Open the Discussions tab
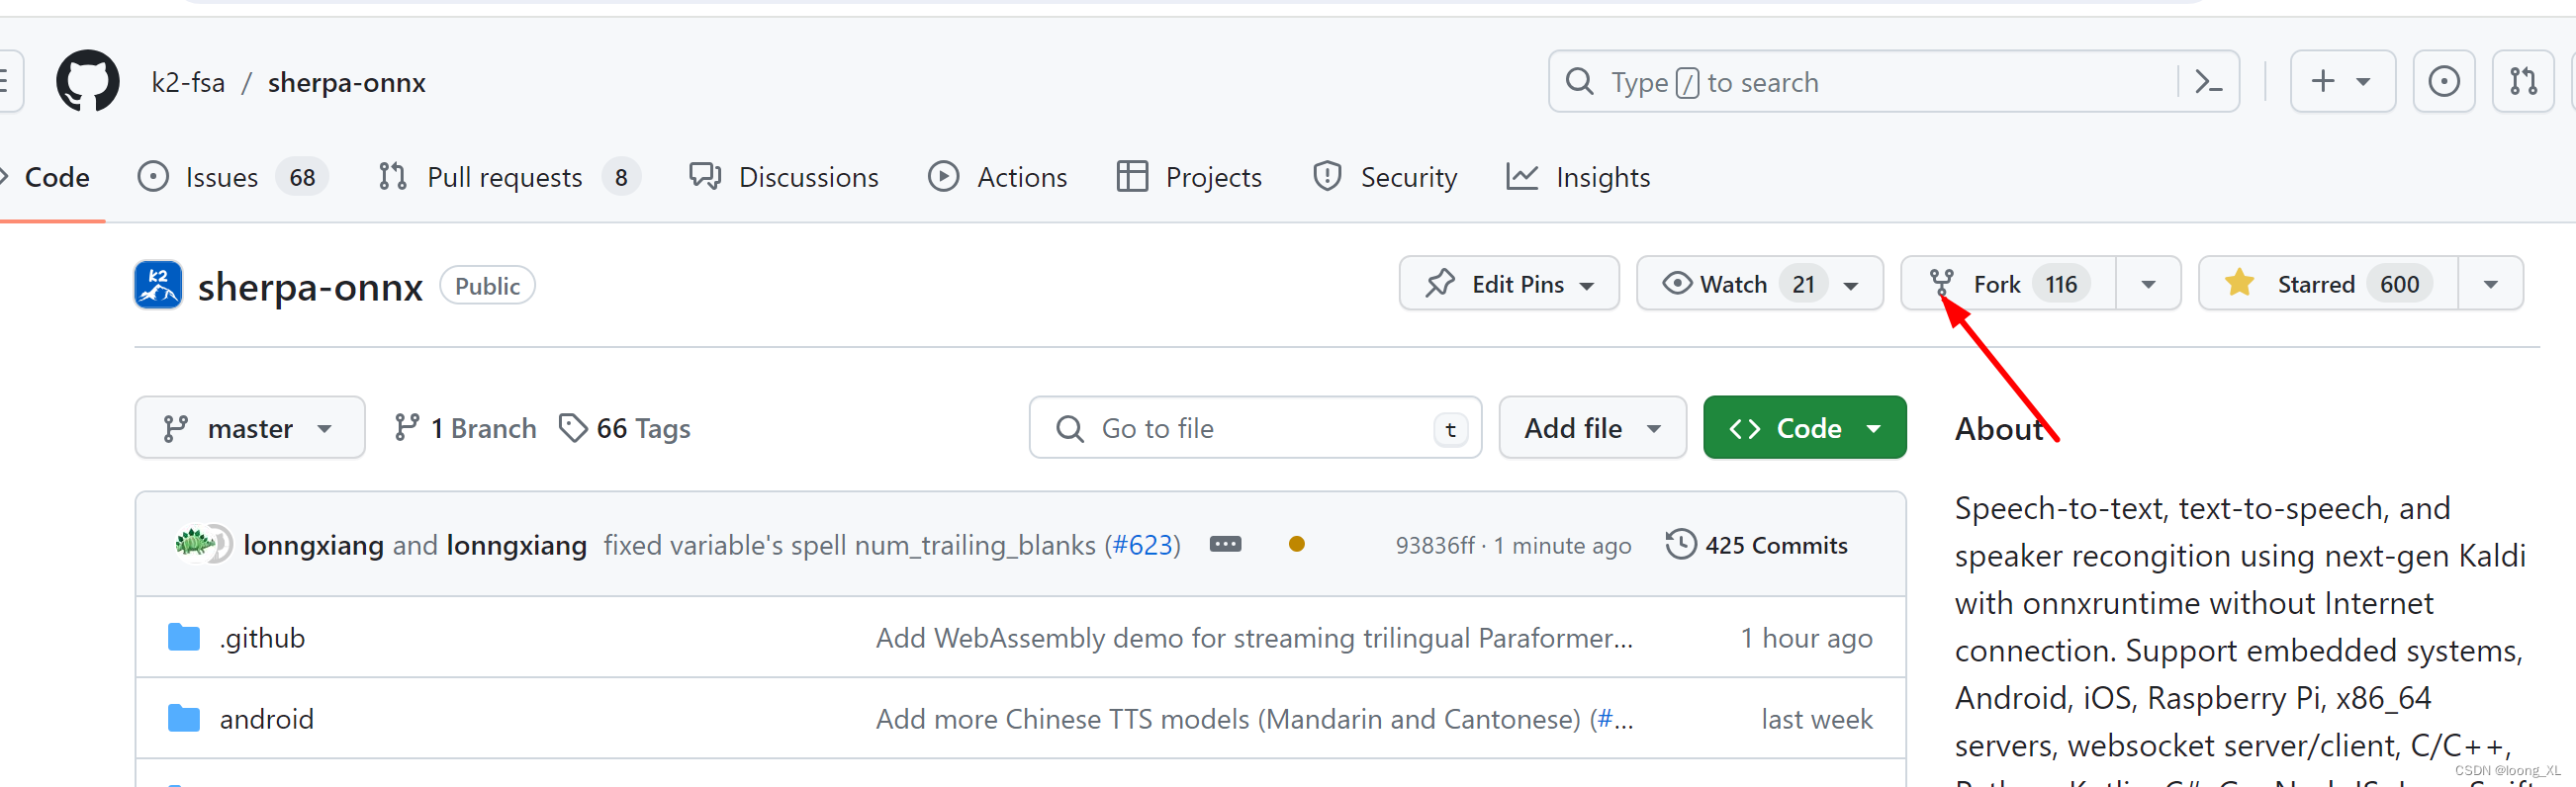 tap(784, 177)
